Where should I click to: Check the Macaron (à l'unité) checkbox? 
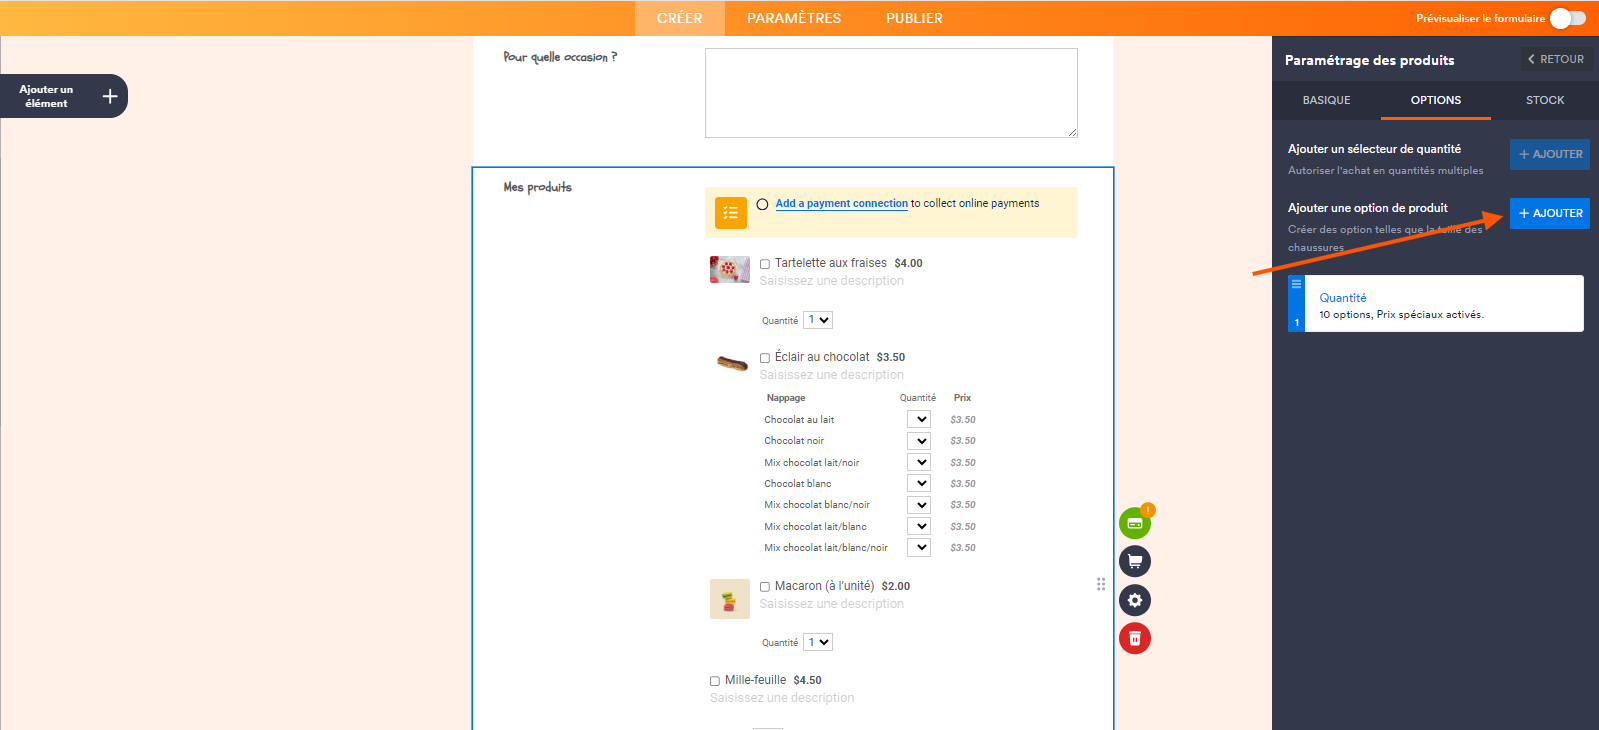(765, 587)
